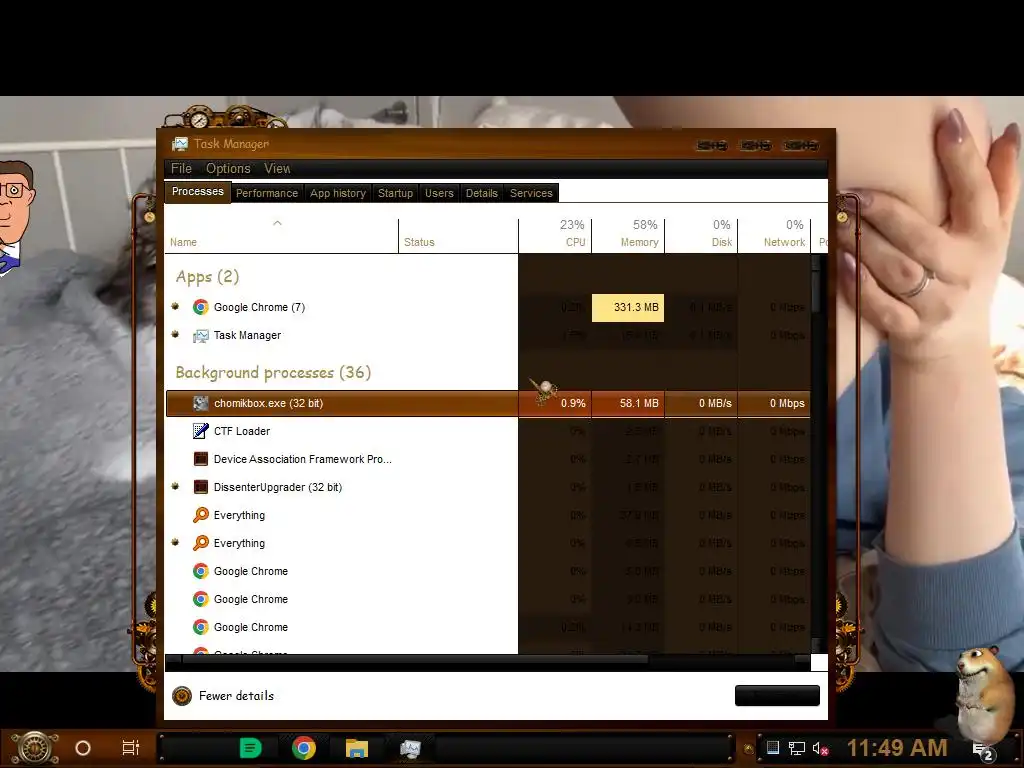Click the Task Manager taskbar icon
Viewport: 1024px width, 768px height.
410,748
